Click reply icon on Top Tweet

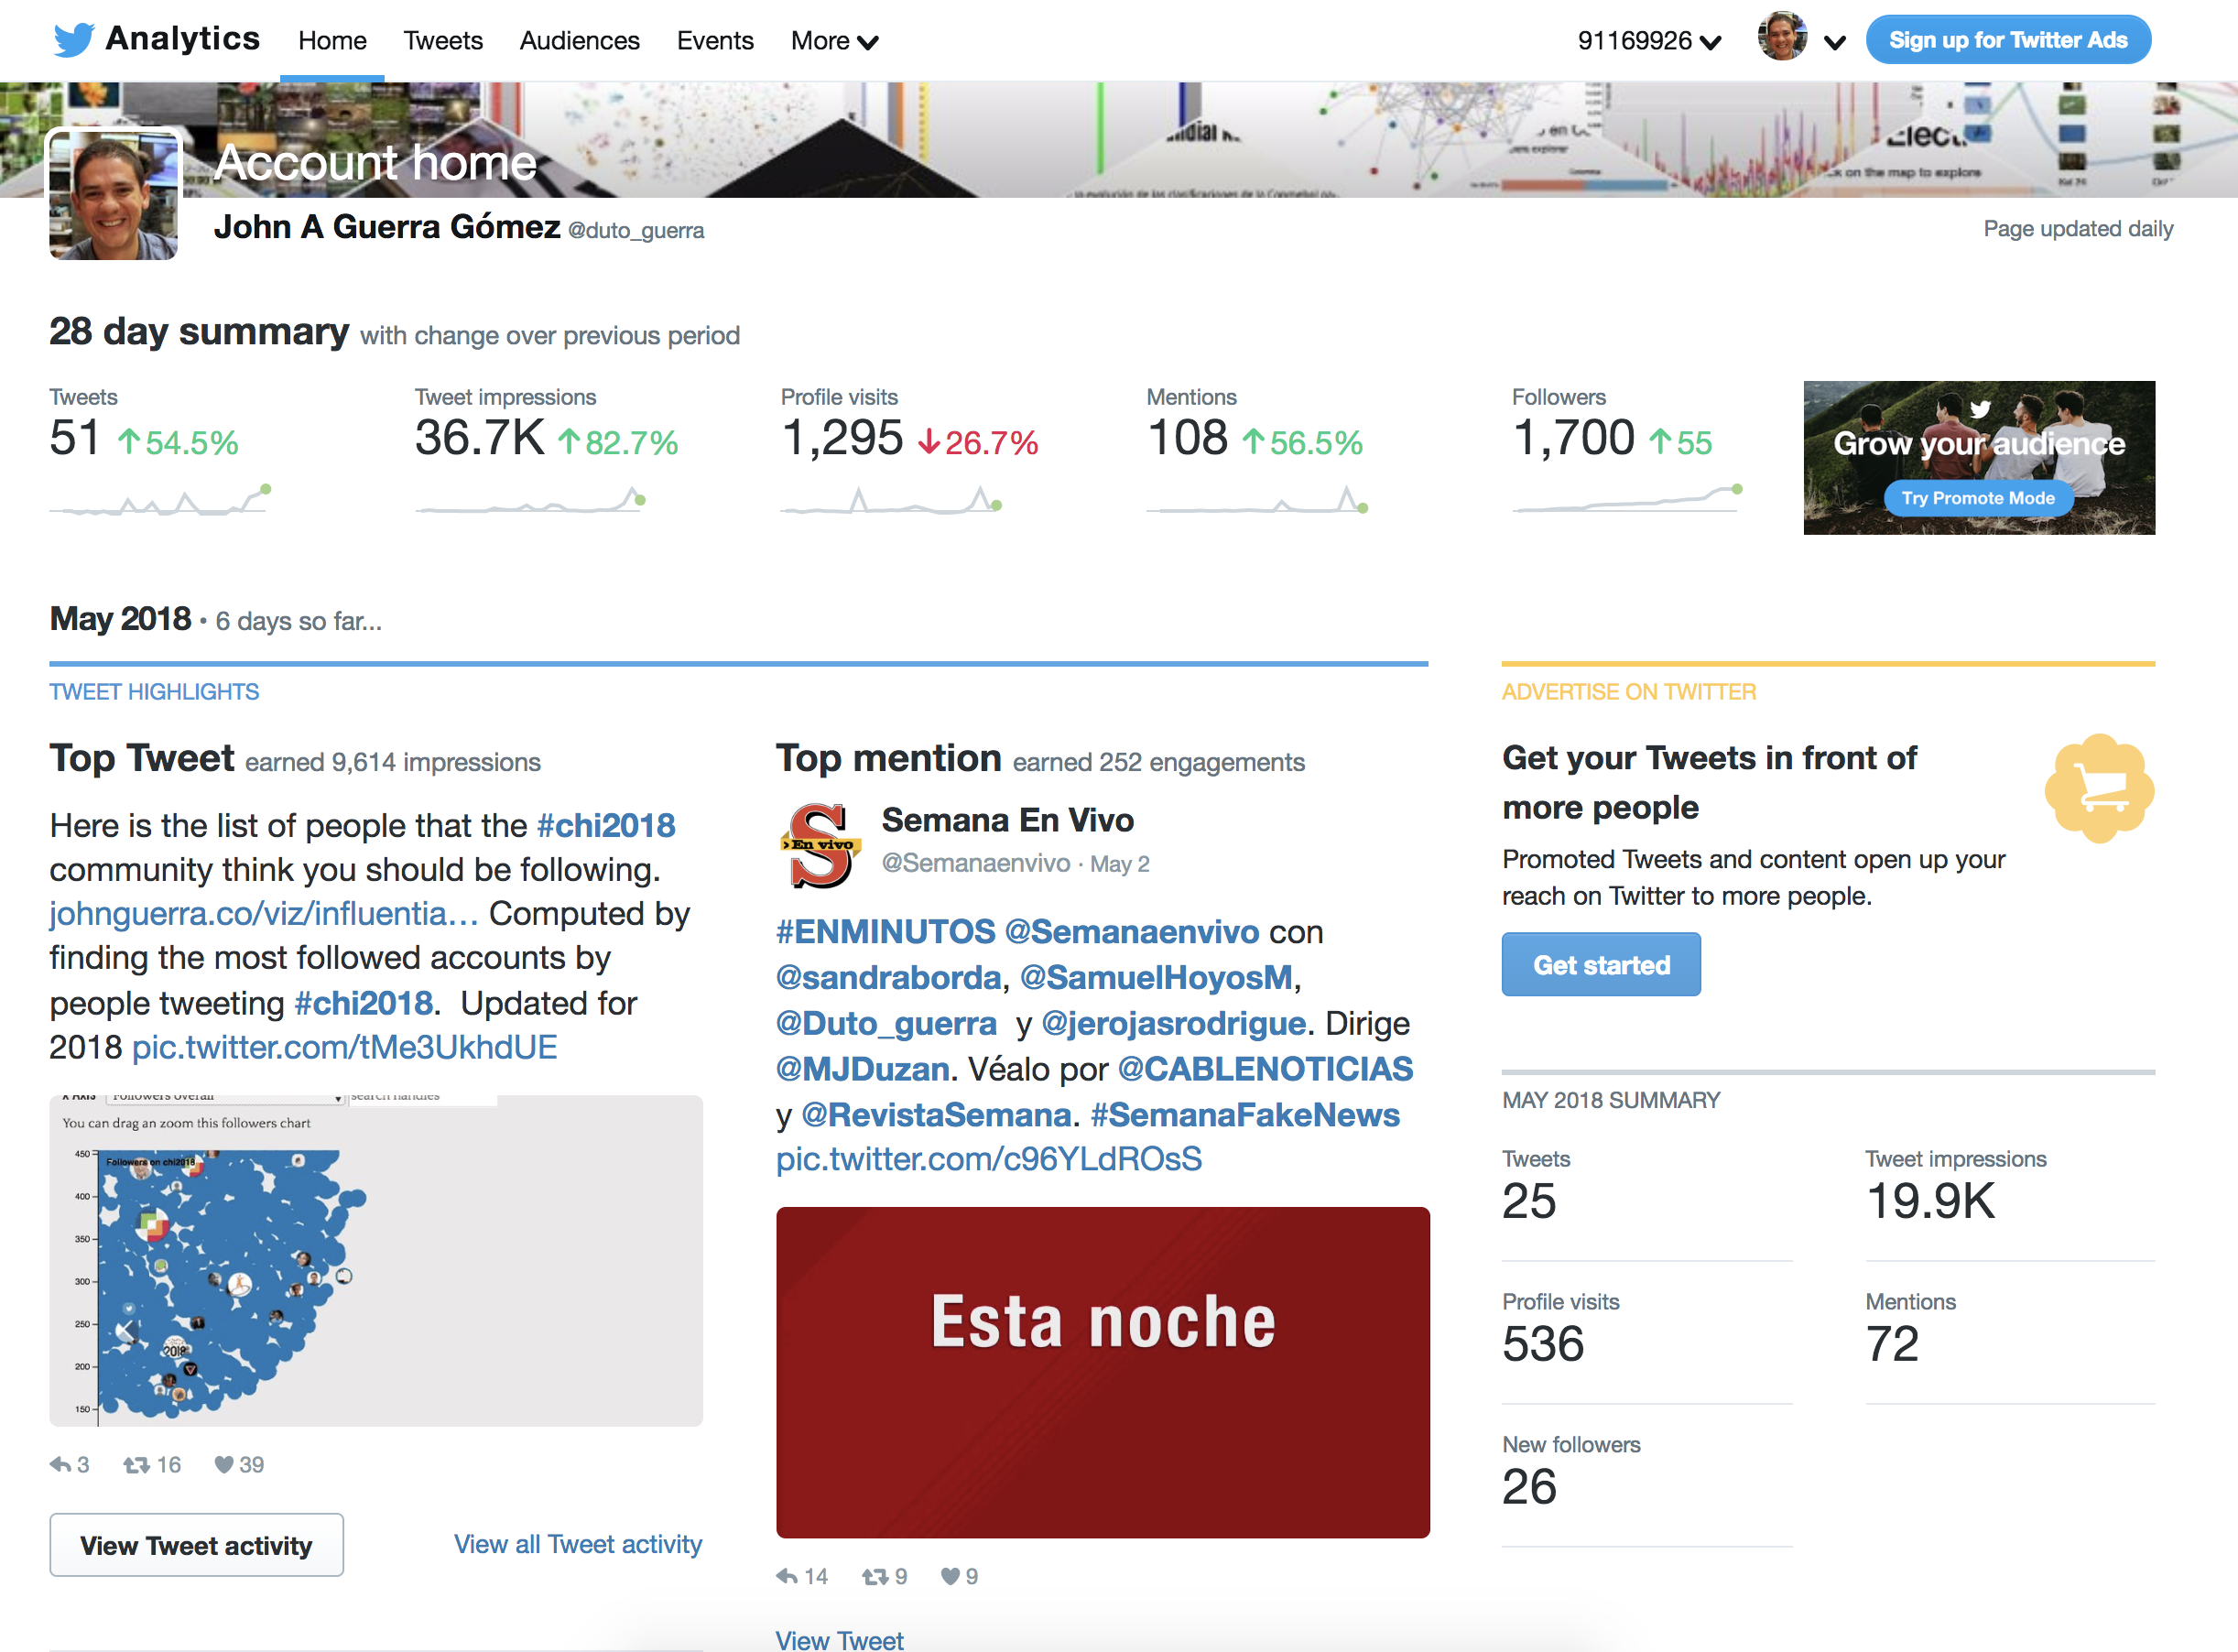tap(60, 1465)
